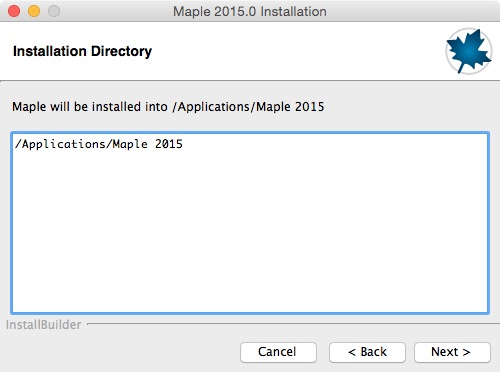500x372 pixels.
Task: Minimize the installer using the yellow button
Action: (x=34, y=11)
